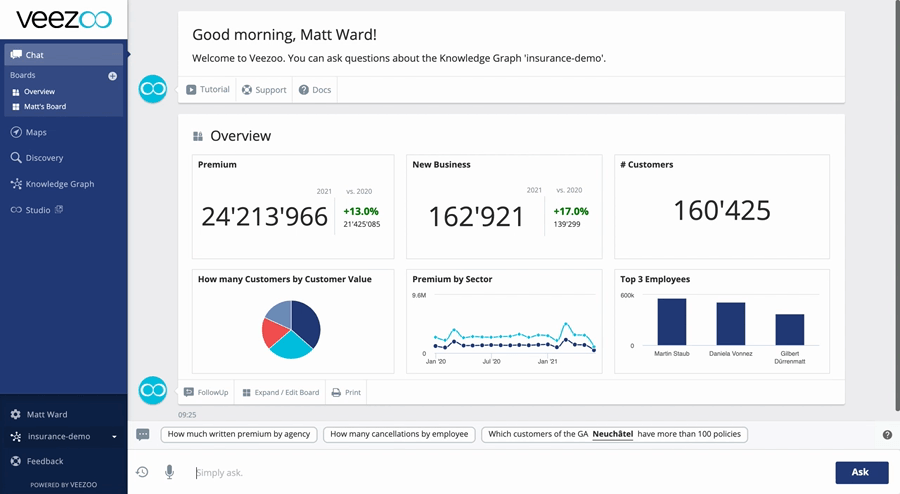This screenshot has width=900, height=494.
Task: Open the question history clock icon
Action: click(x=142, y=472)
